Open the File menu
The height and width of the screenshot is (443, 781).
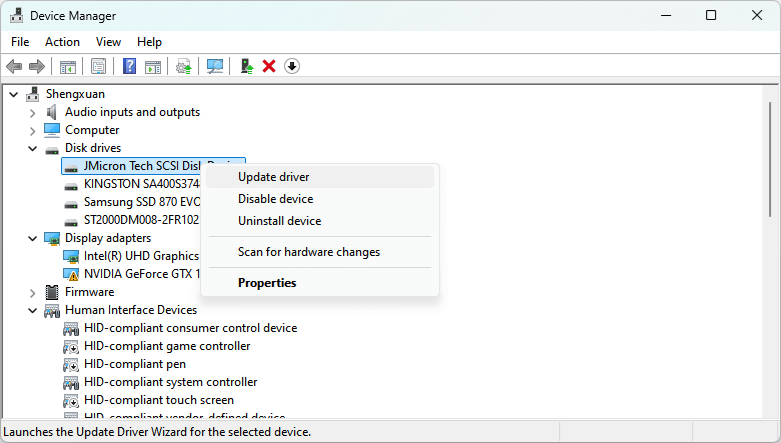click(20, 42)
